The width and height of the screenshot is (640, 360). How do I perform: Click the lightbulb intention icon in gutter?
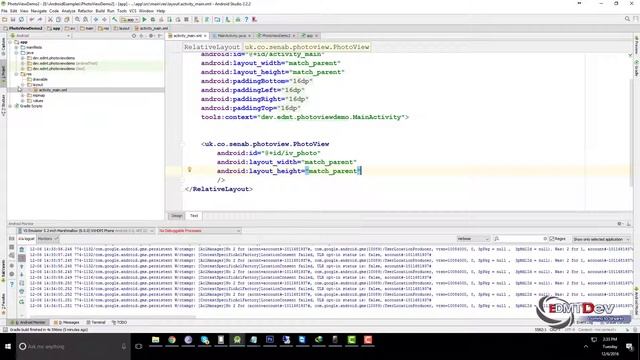pos(189,169)
